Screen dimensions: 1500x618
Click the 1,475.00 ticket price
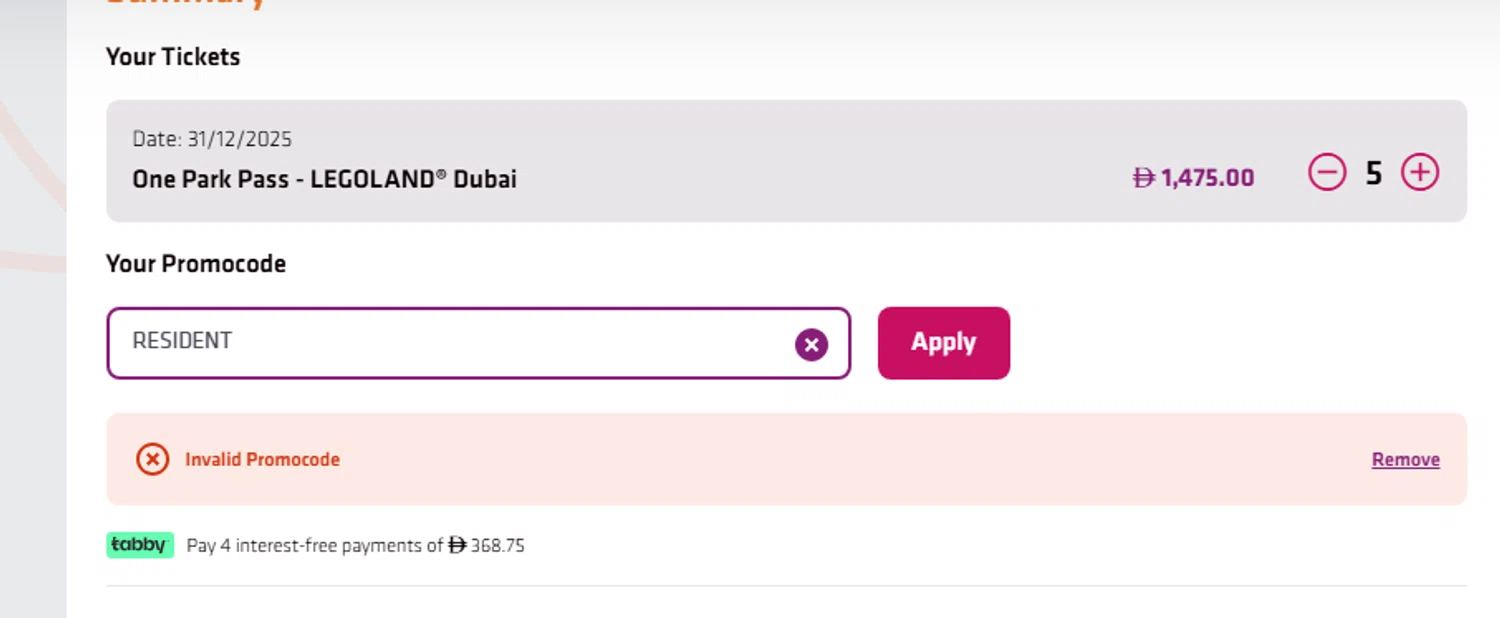1207,178
